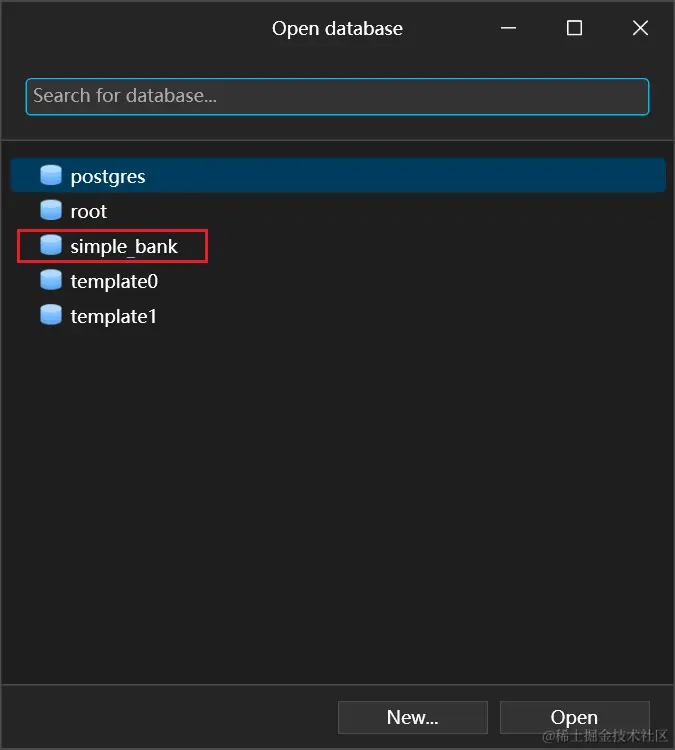Close the Open database dialog
Viewport: 675px width, 750px height.
click(x=641, y=28)
